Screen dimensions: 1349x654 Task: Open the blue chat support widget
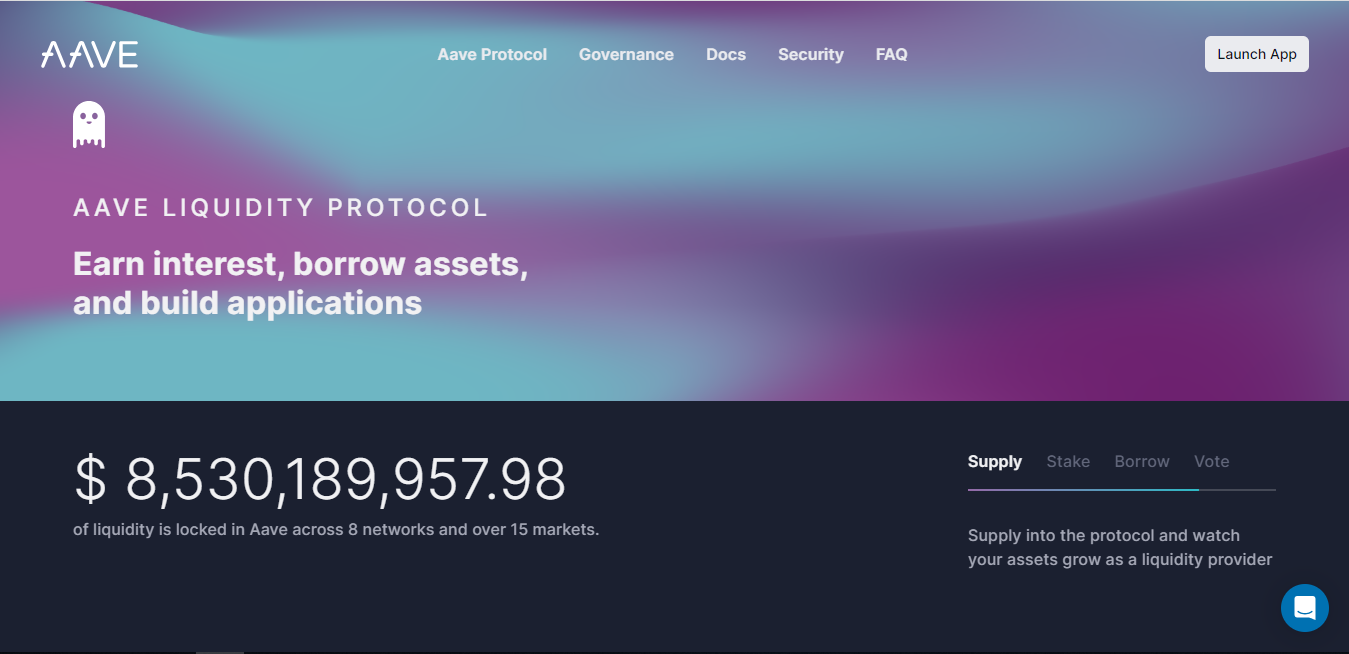[1304, 607]
